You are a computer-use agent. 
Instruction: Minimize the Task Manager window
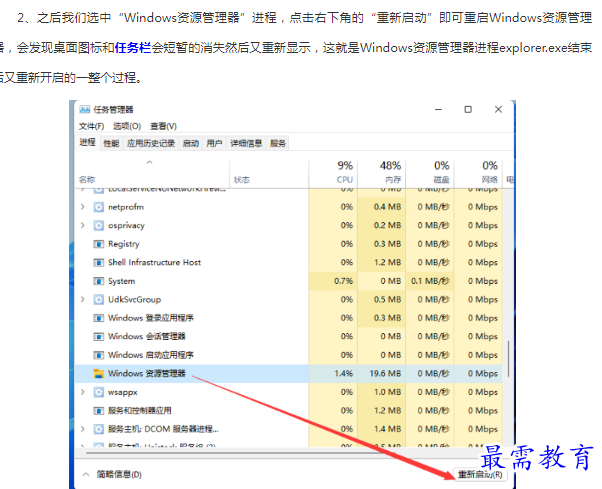[x=438, y=110]
